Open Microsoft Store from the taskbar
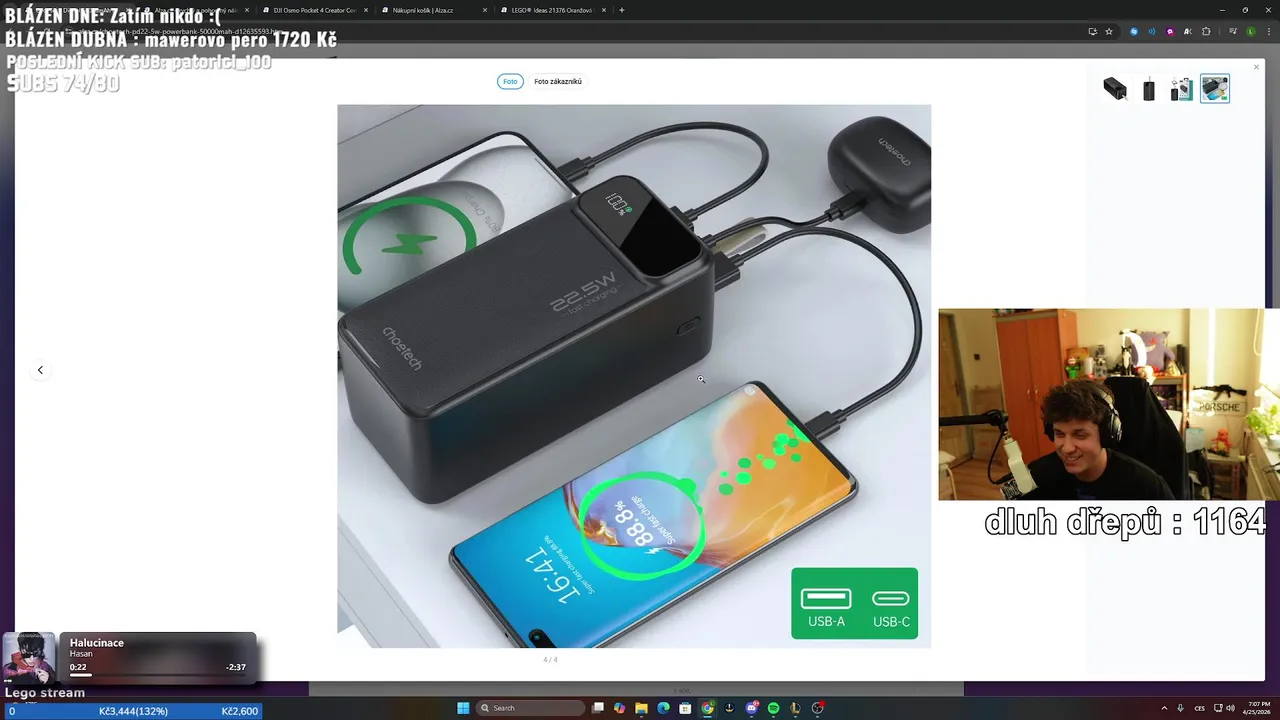1280x720 pixels. [x=685, y=708]
